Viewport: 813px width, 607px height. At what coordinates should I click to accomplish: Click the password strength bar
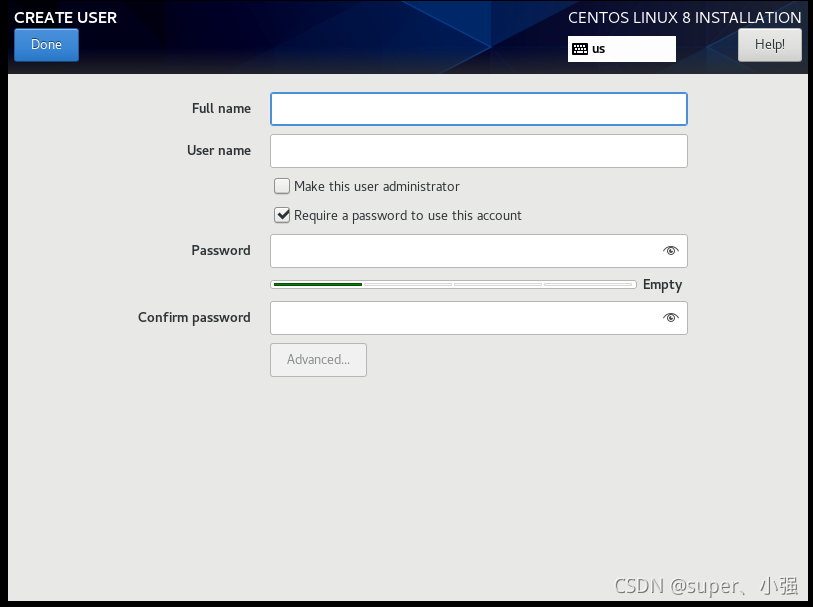point(453,284)
